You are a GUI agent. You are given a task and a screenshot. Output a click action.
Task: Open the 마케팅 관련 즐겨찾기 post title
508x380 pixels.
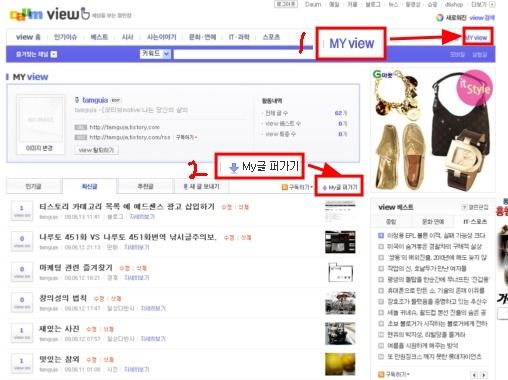(76, 268)
